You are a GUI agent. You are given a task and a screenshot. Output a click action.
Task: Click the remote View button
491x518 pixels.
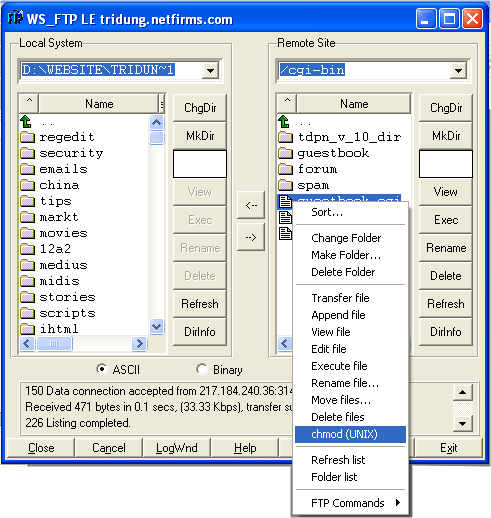(446, 192)
